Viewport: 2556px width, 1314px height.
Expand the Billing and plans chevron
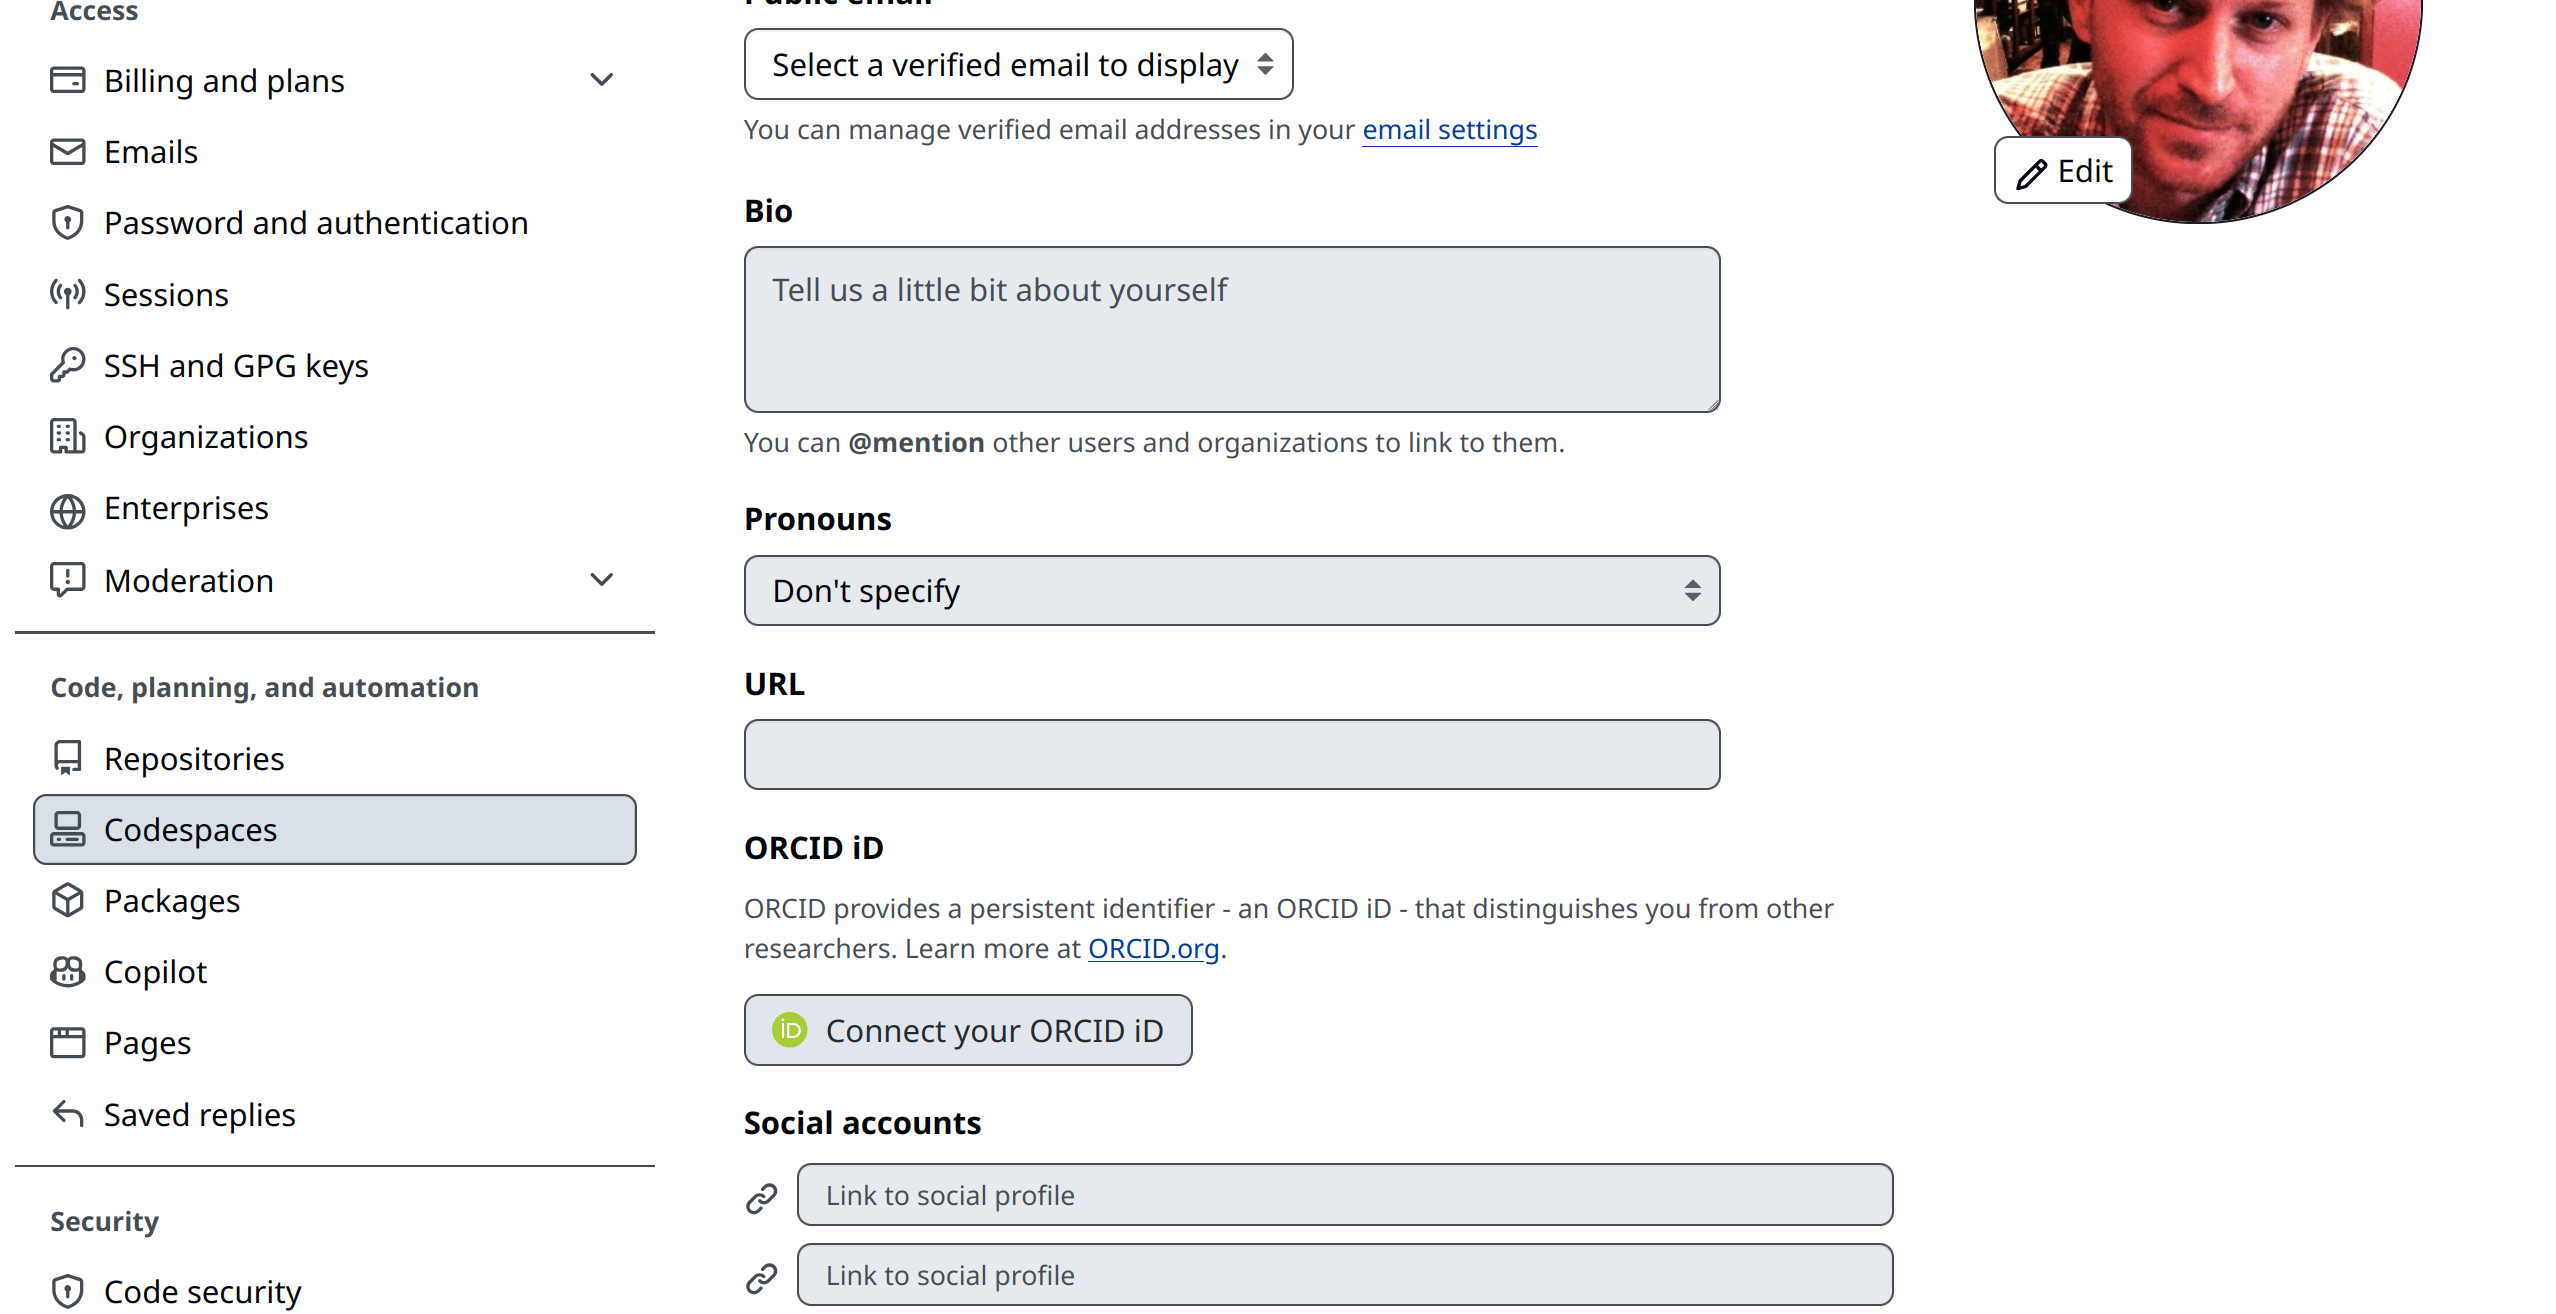[601, 80]
